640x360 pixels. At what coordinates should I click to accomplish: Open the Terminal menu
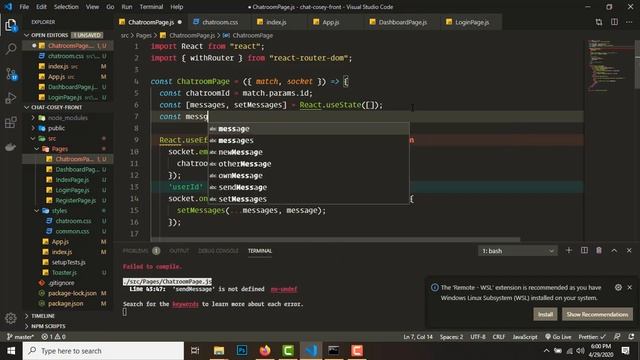[151, 7]
